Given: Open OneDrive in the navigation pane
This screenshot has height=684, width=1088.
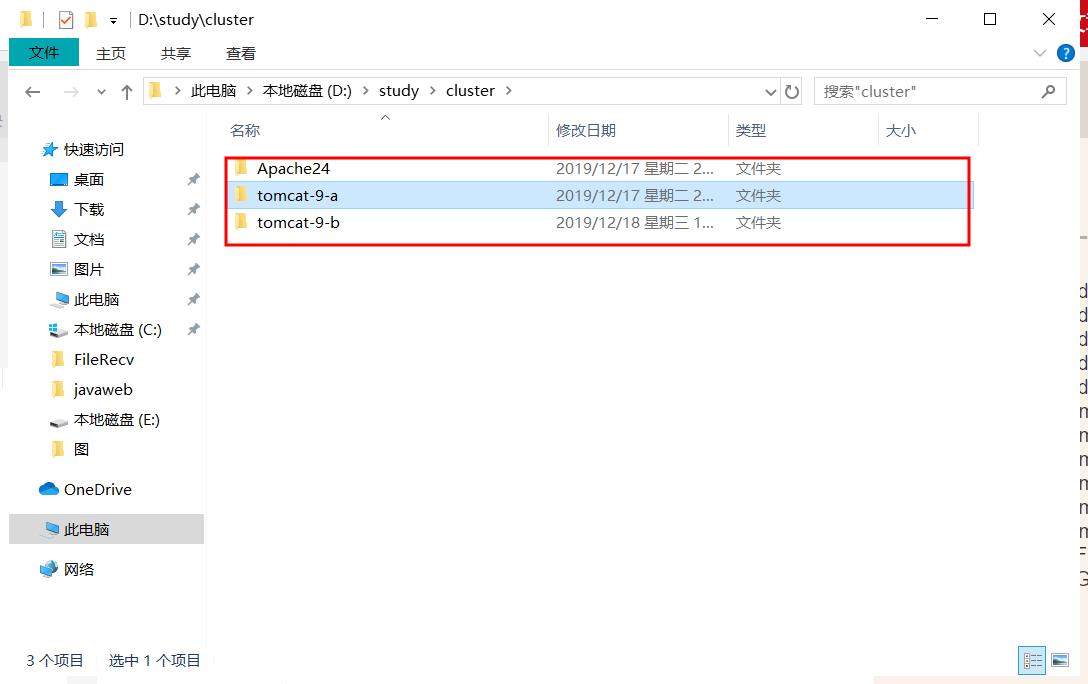Looking at the screenshot, I should (x=97, y=489).
